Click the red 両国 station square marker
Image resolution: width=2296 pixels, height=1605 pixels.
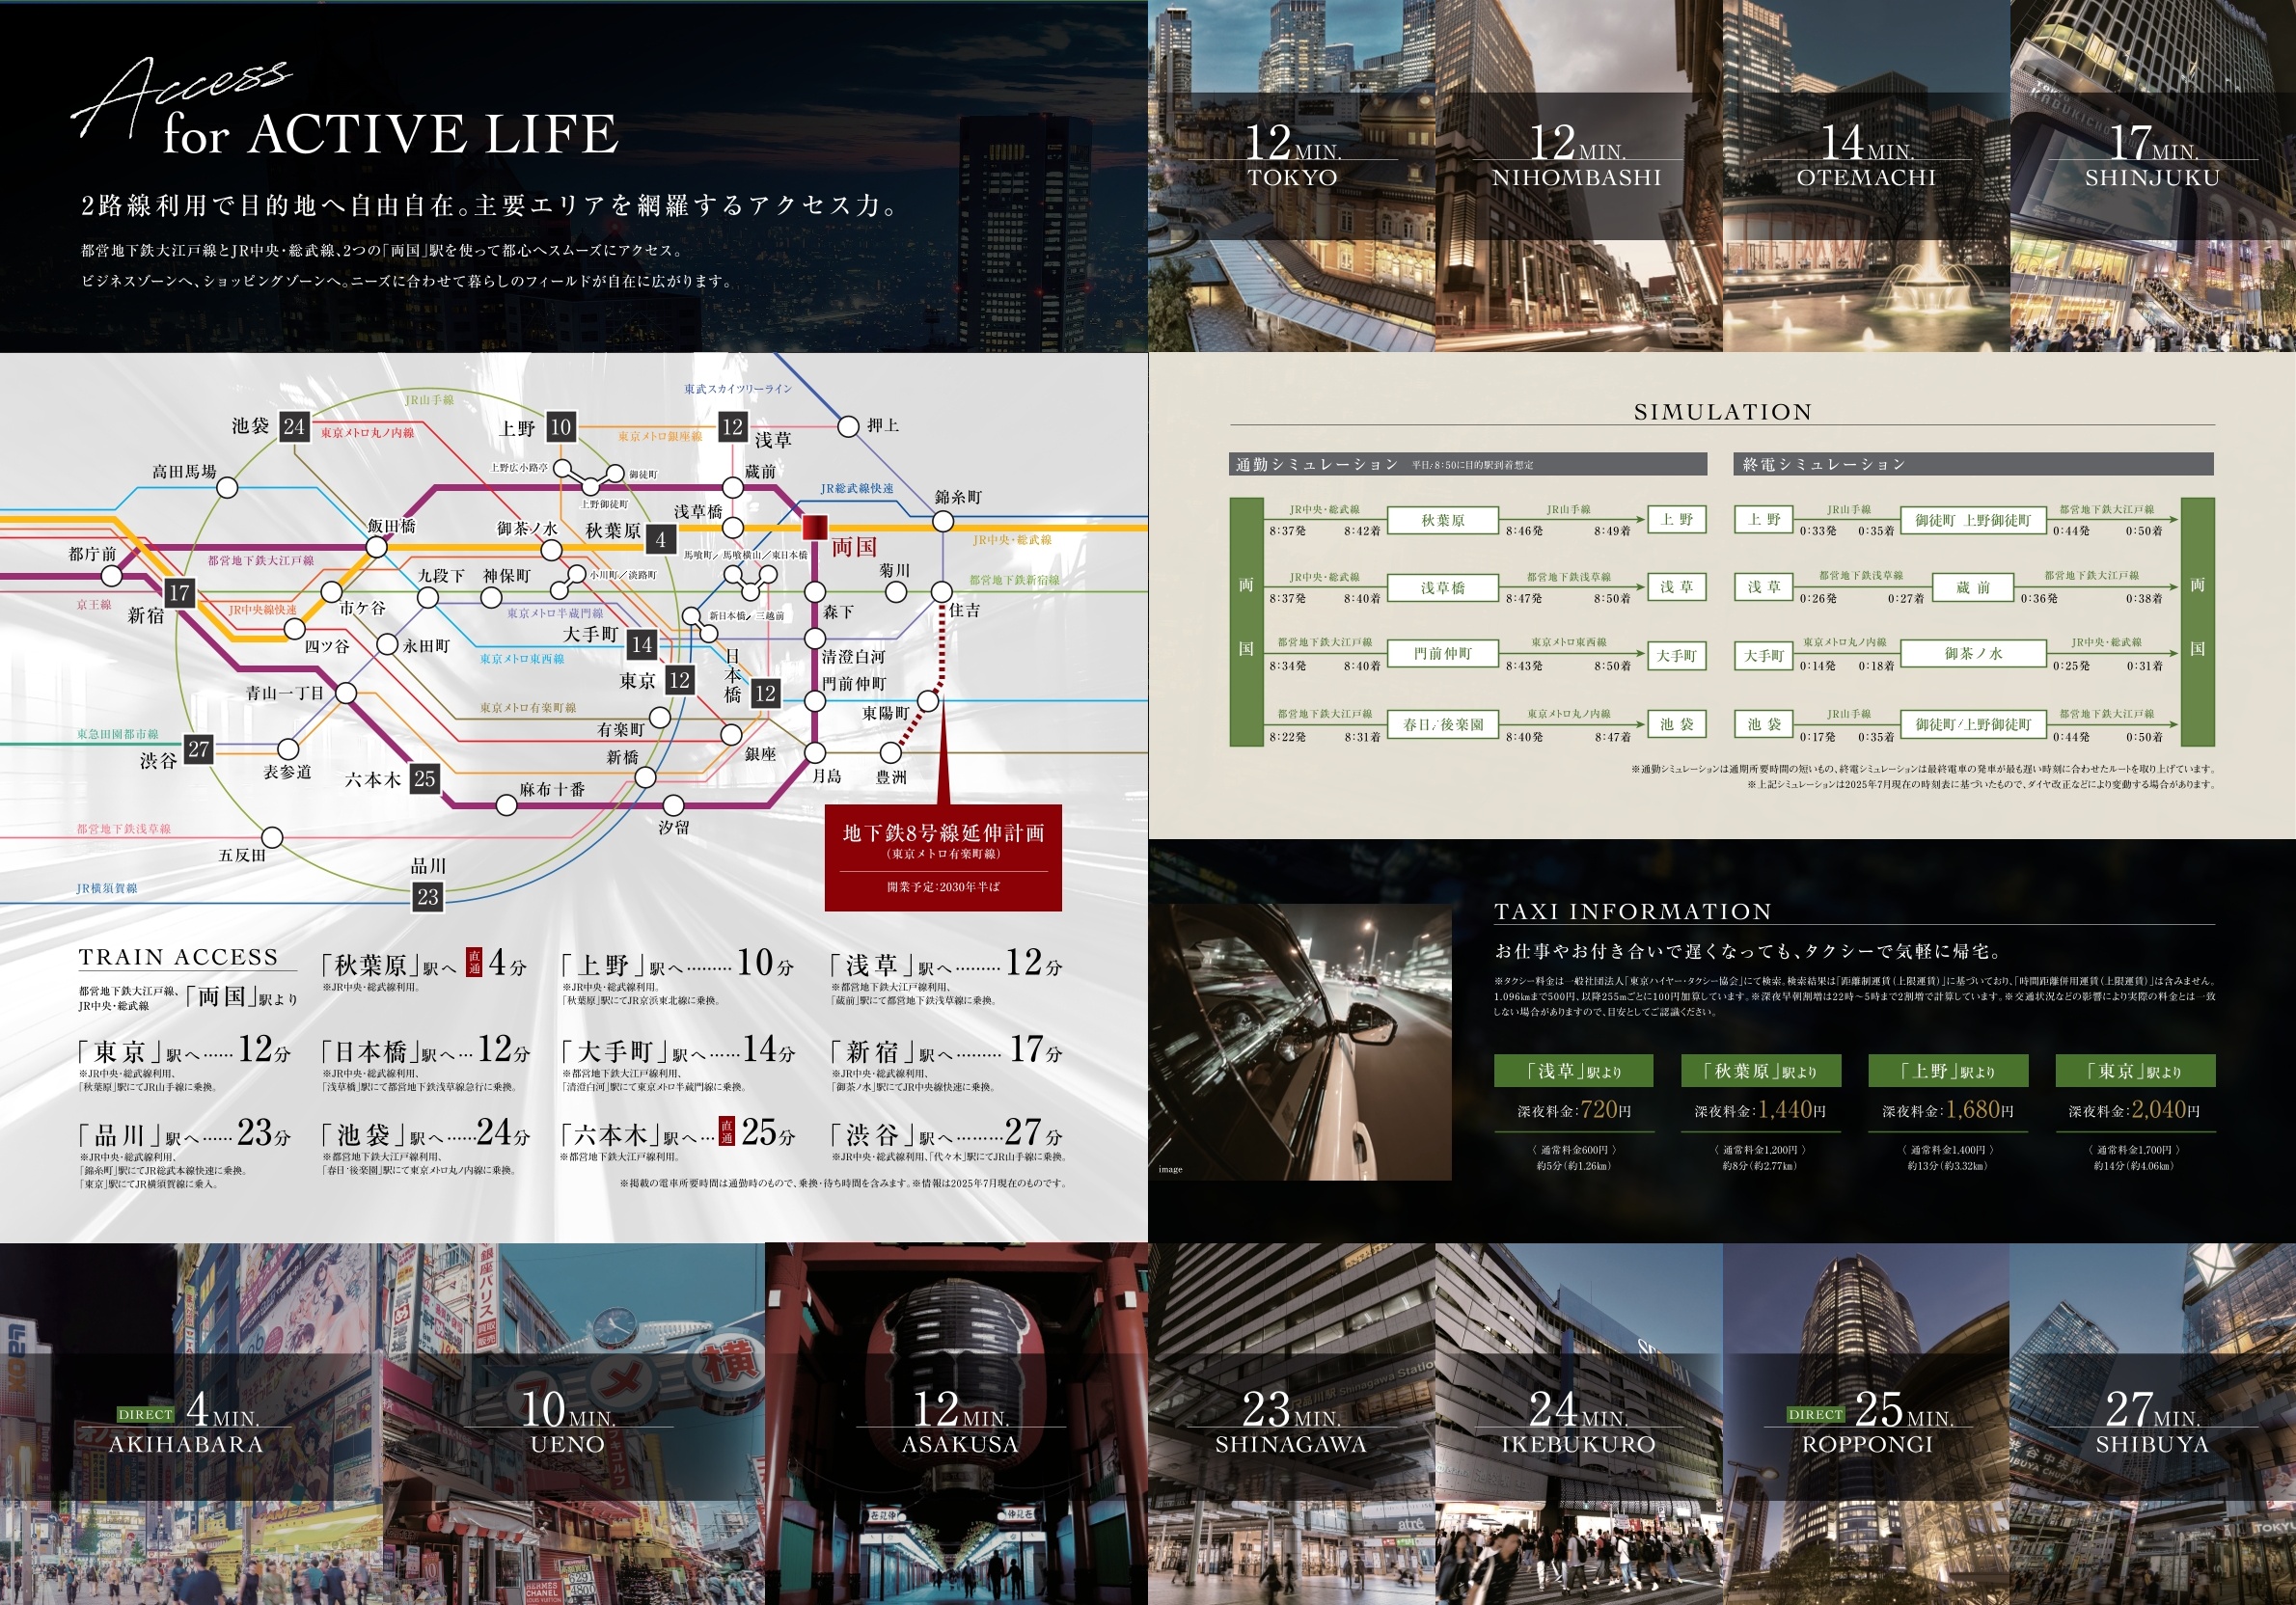pyautogui.click(x=815, y=526)
